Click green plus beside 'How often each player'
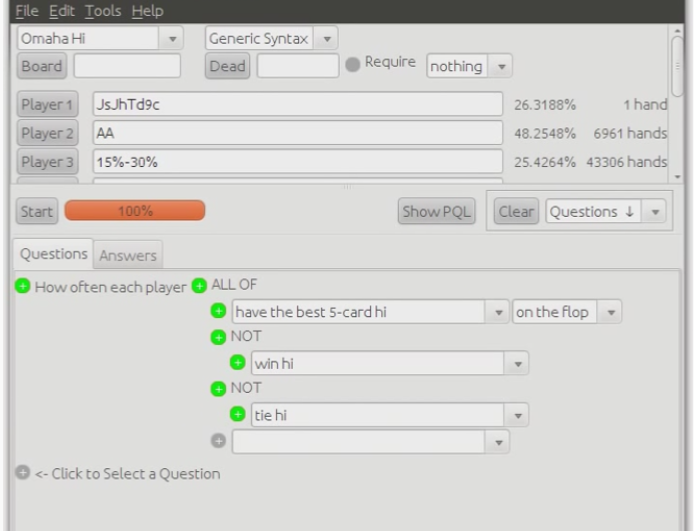Viewport: 694px width, 531px height. [23, 286]
